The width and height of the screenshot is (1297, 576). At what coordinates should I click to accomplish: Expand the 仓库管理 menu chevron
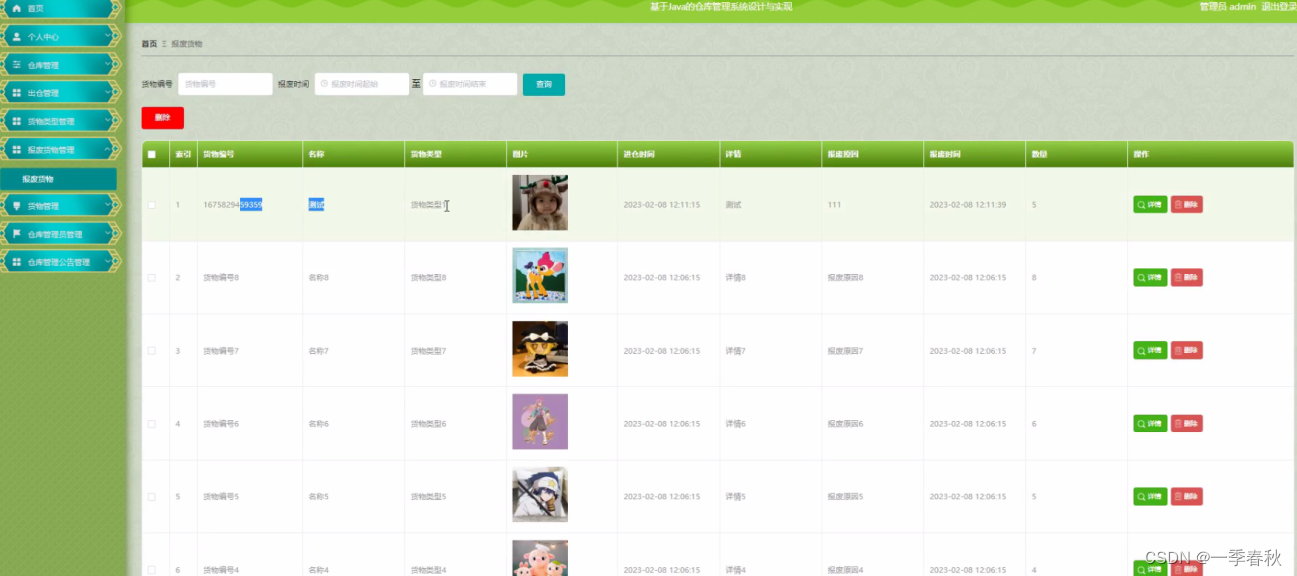110,64
